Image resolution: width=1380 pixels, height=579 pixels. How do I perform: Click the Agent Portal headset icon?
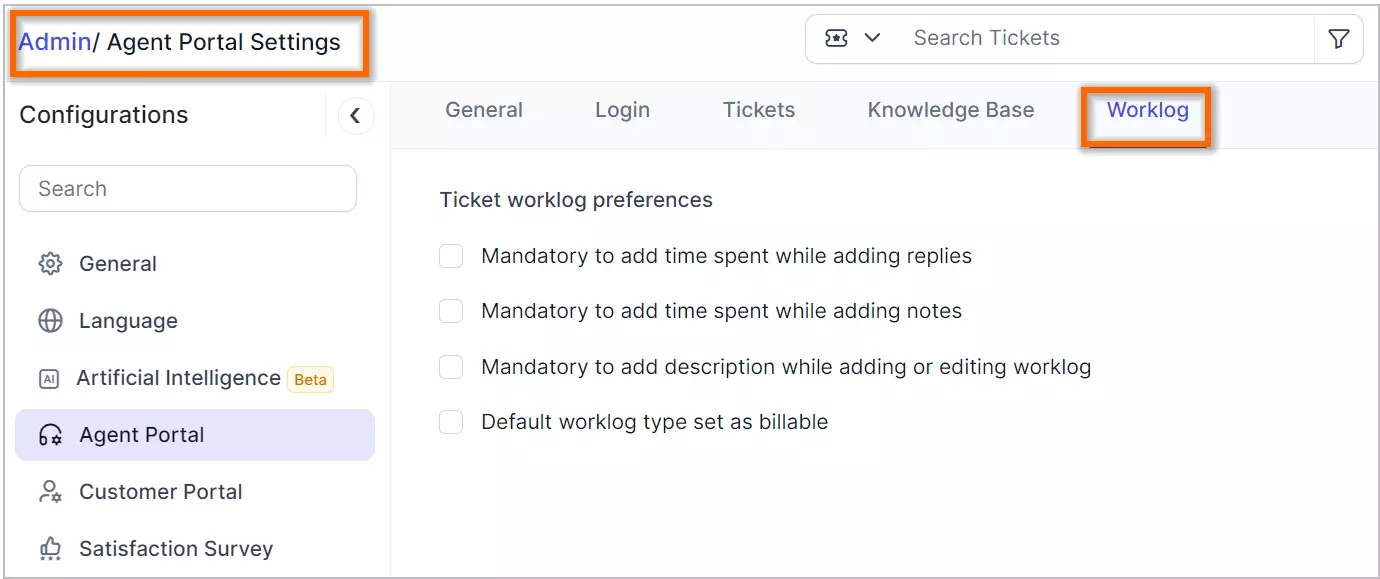coord(50,435)
